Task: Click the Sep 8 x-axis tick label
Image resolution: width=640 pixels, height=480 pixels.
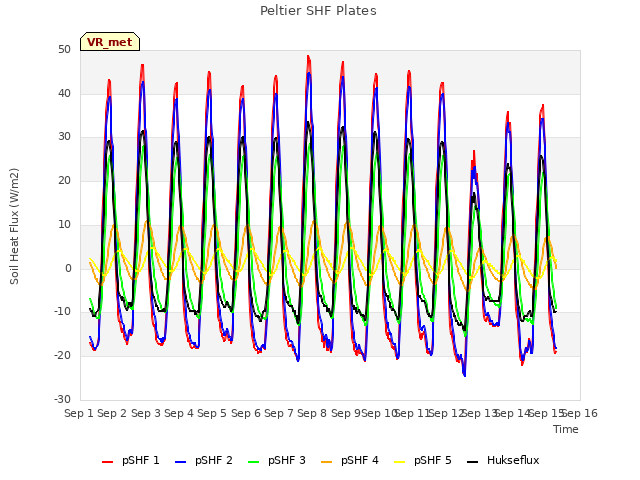Action: tap(312, 413)
